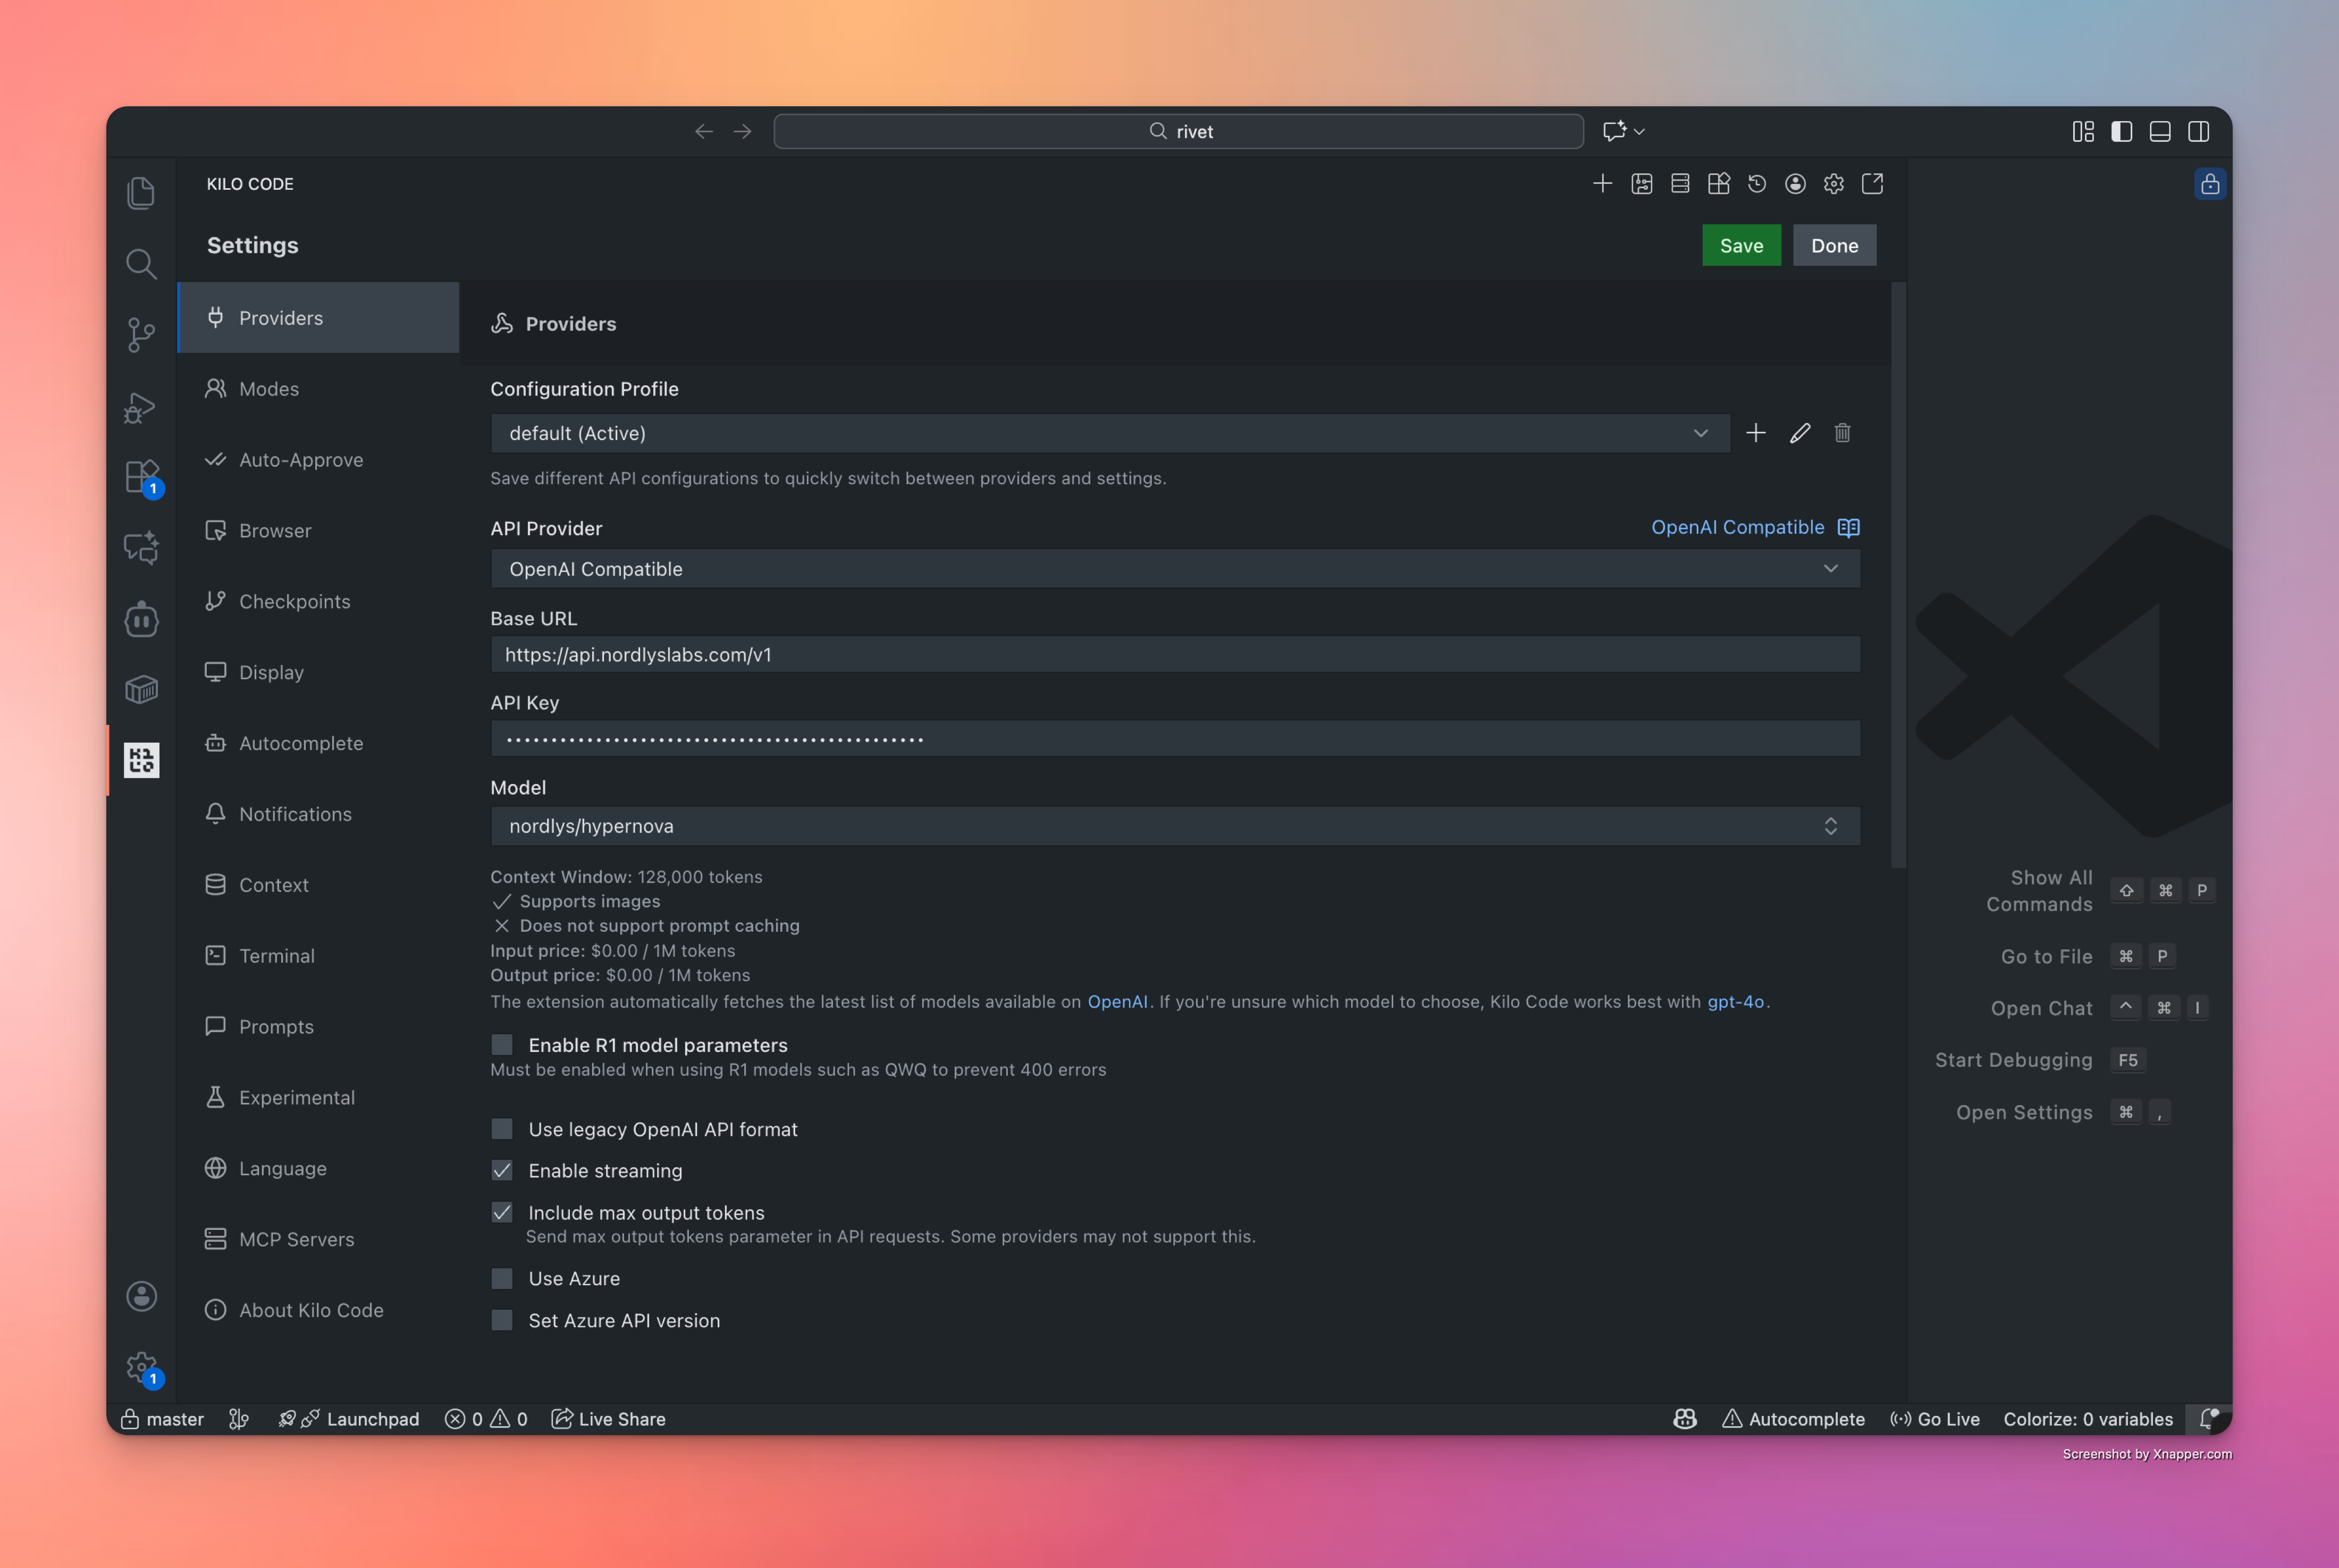Viewport: 2339px width, 1568px height.
Task: Open the Kilo Code extension in the activity bar
Action: 141,760
